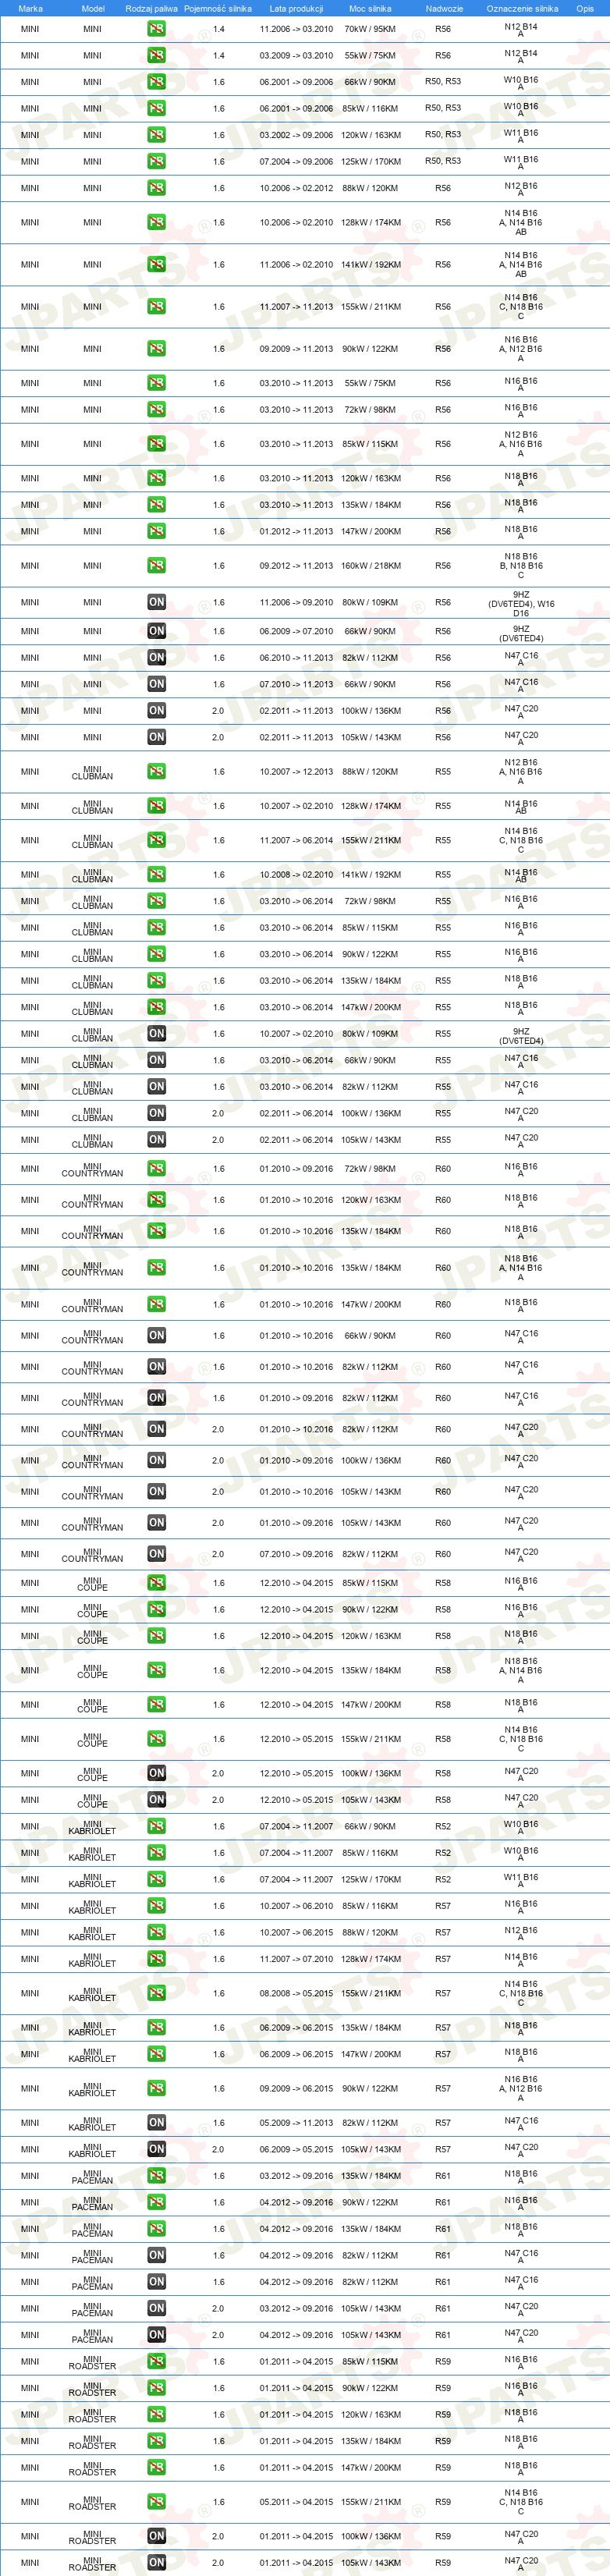Click the Nadwozie column header
The image size is (610, 2576).
coord(444,8)
